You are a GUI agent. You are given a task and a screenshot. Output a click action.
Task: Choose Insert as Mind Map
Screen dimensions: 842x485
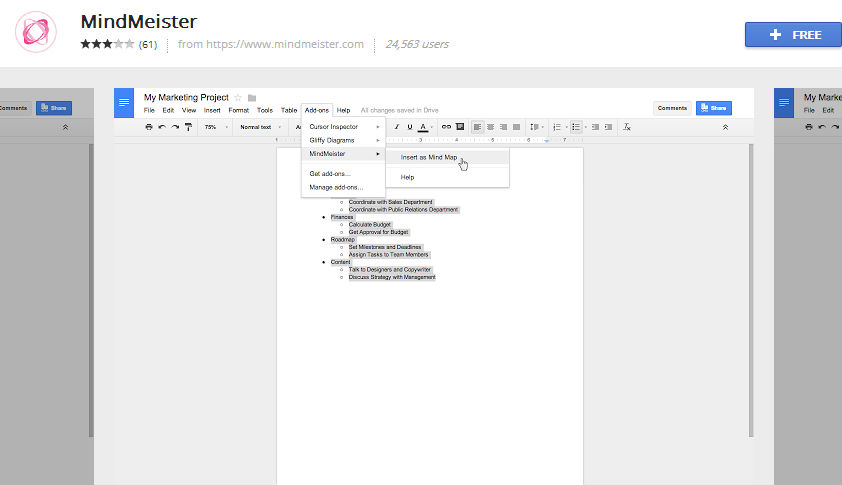(447, 157)
